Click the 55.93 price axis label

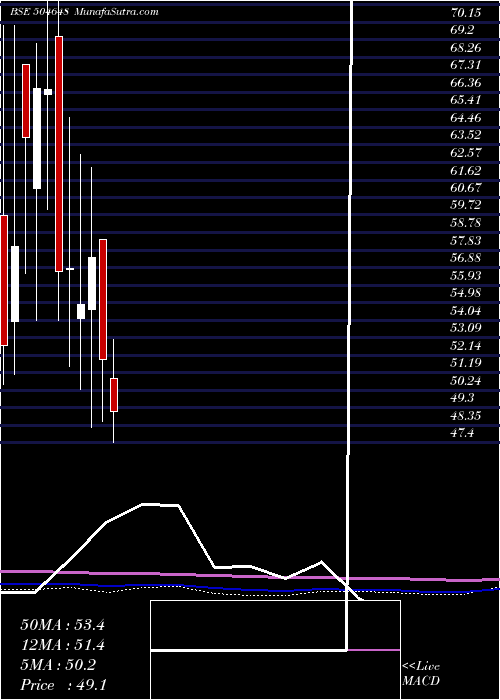click(x=466, y=275)
